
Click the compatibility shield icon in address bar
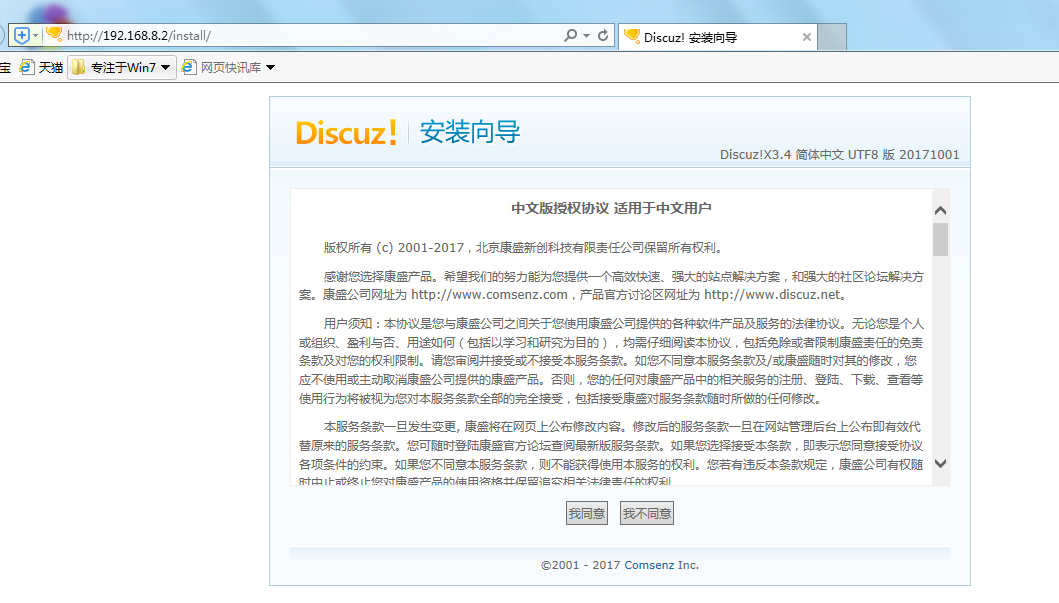(x=22, y=35)
